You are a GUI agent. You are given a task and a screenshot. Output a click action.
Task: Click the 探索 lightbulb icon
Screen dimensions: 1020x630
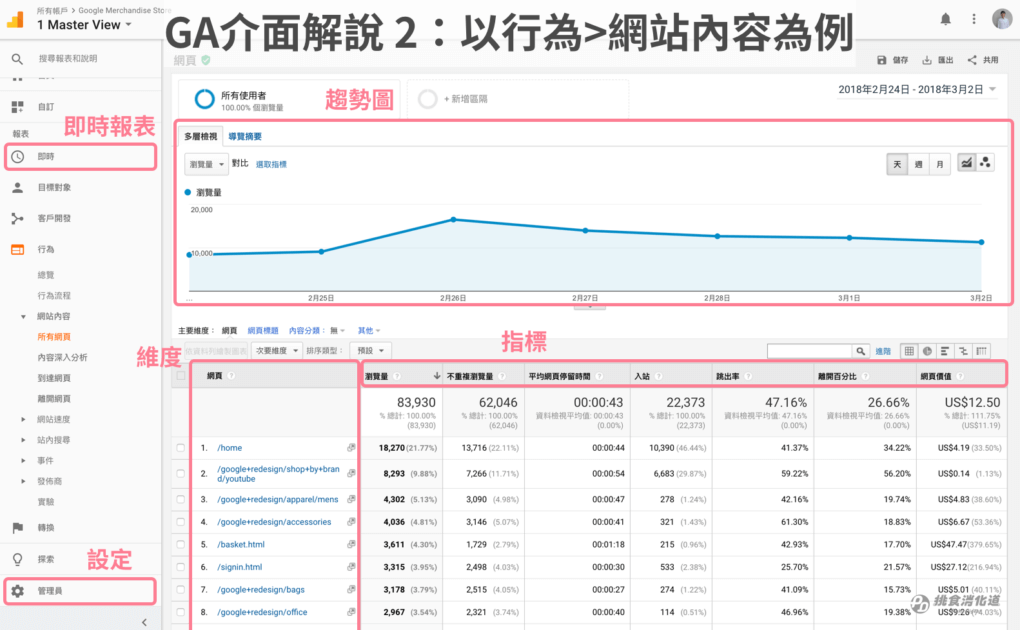tap(18, 559)
